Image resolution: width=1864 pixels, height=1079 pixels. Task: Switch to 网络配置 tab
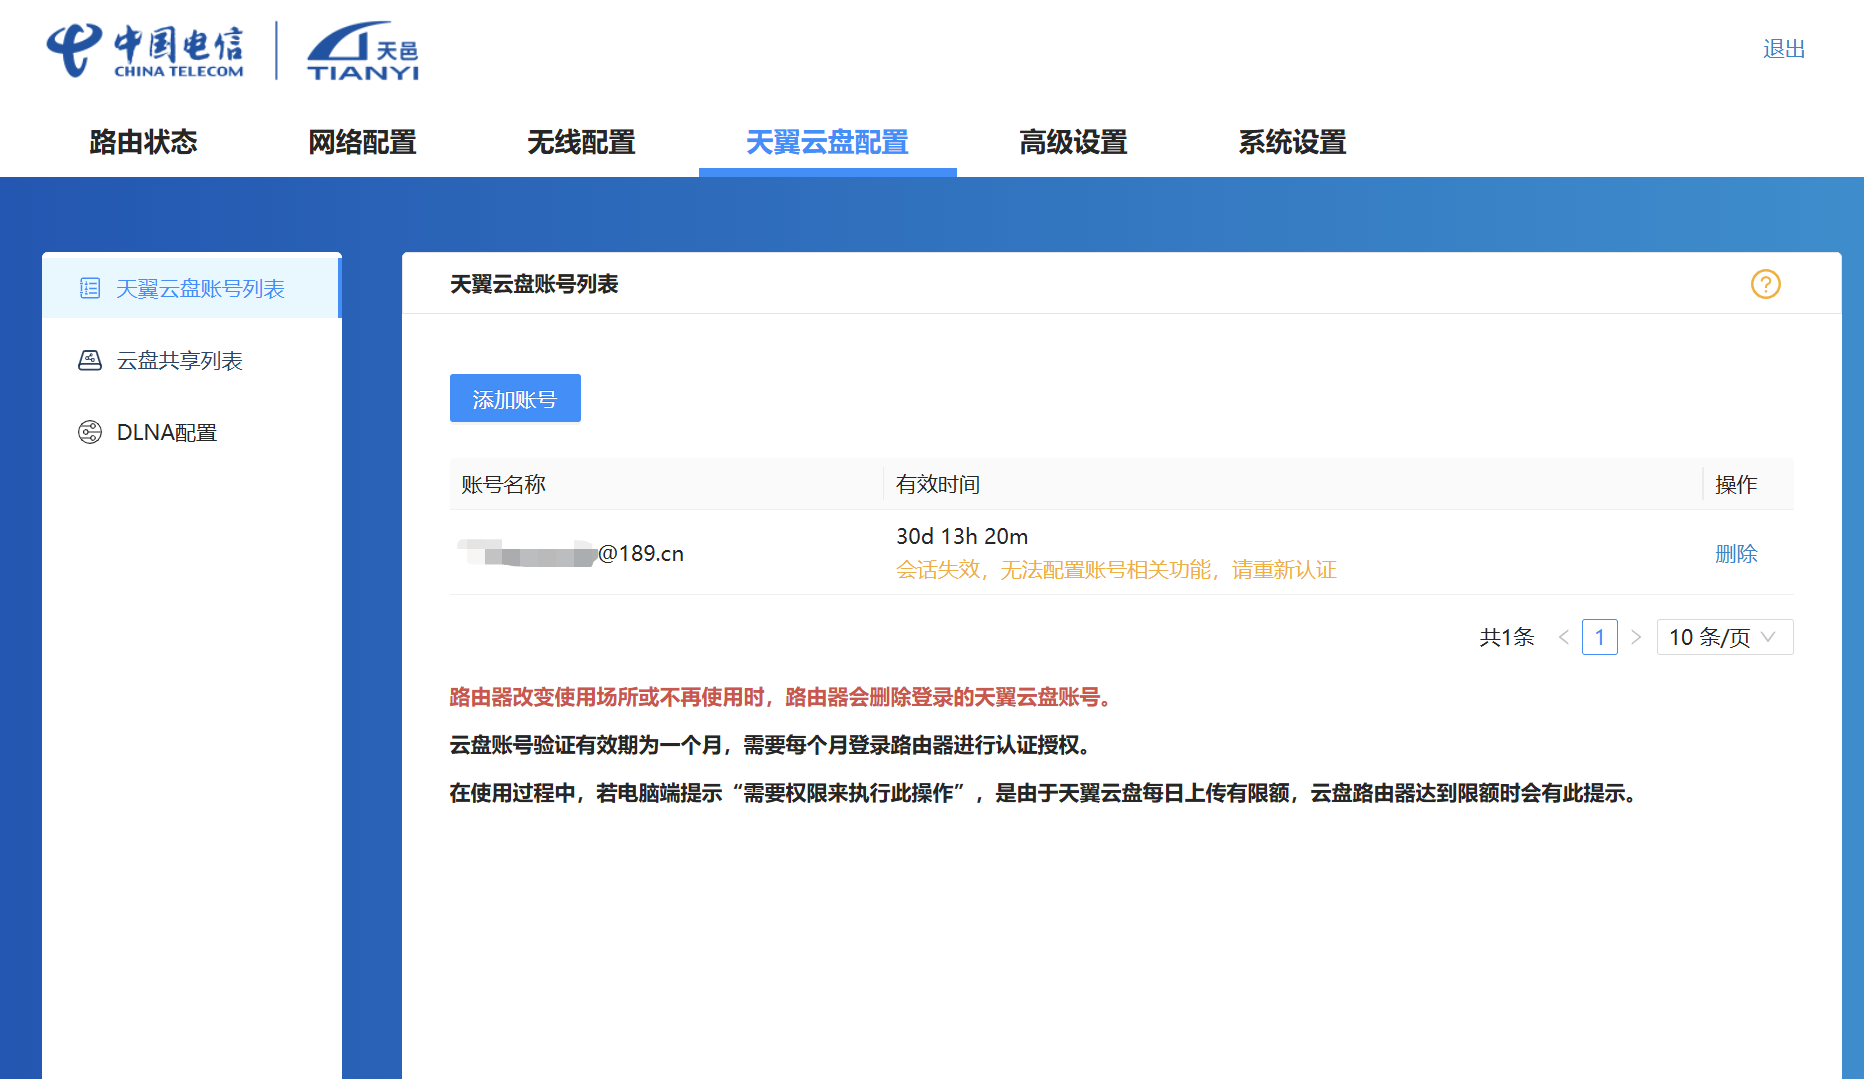[362, 142]
